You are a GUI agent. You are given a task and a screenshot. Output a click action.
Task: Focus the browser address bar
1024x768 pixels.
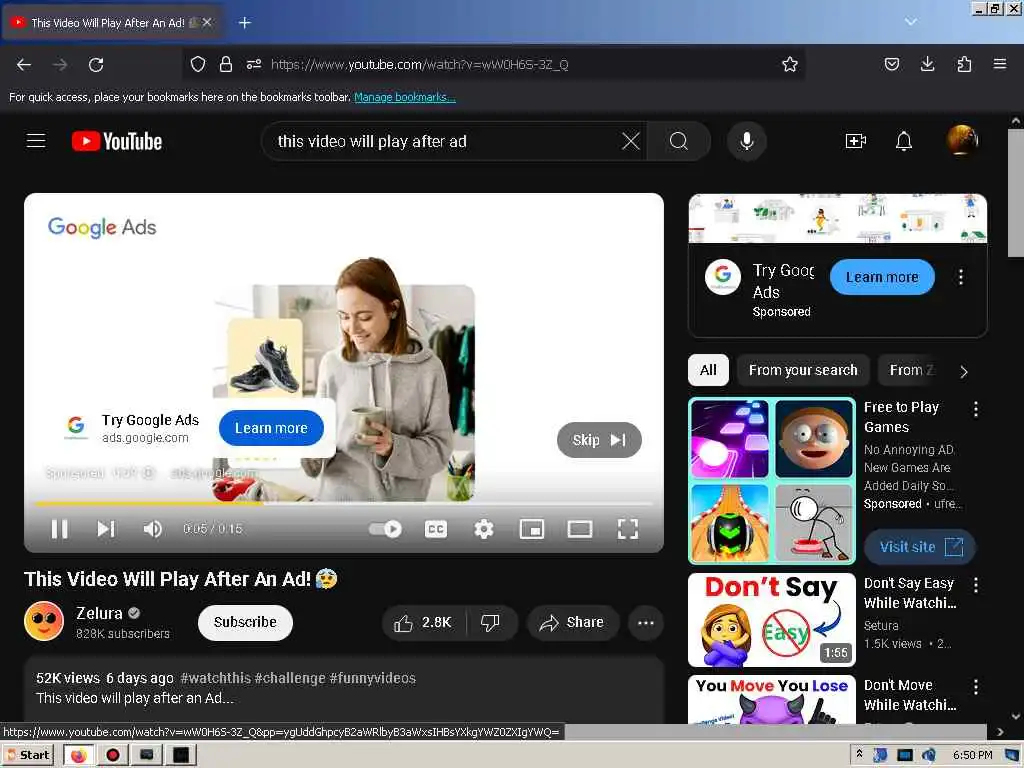click(493, 64)
